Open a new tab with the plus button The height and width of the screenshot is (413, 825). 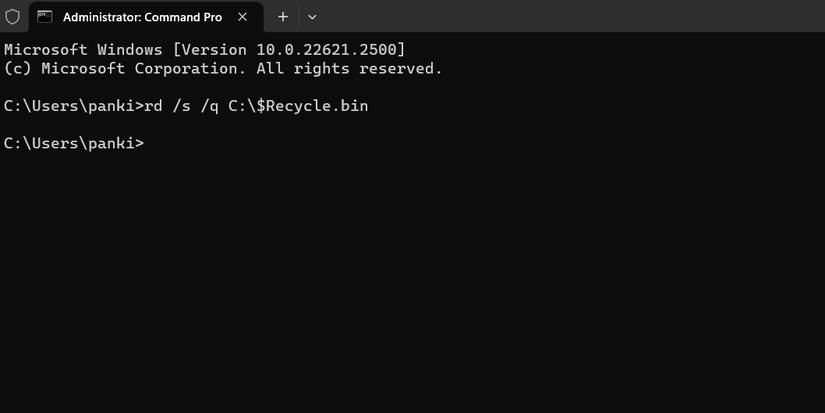(x=283, y=17)
